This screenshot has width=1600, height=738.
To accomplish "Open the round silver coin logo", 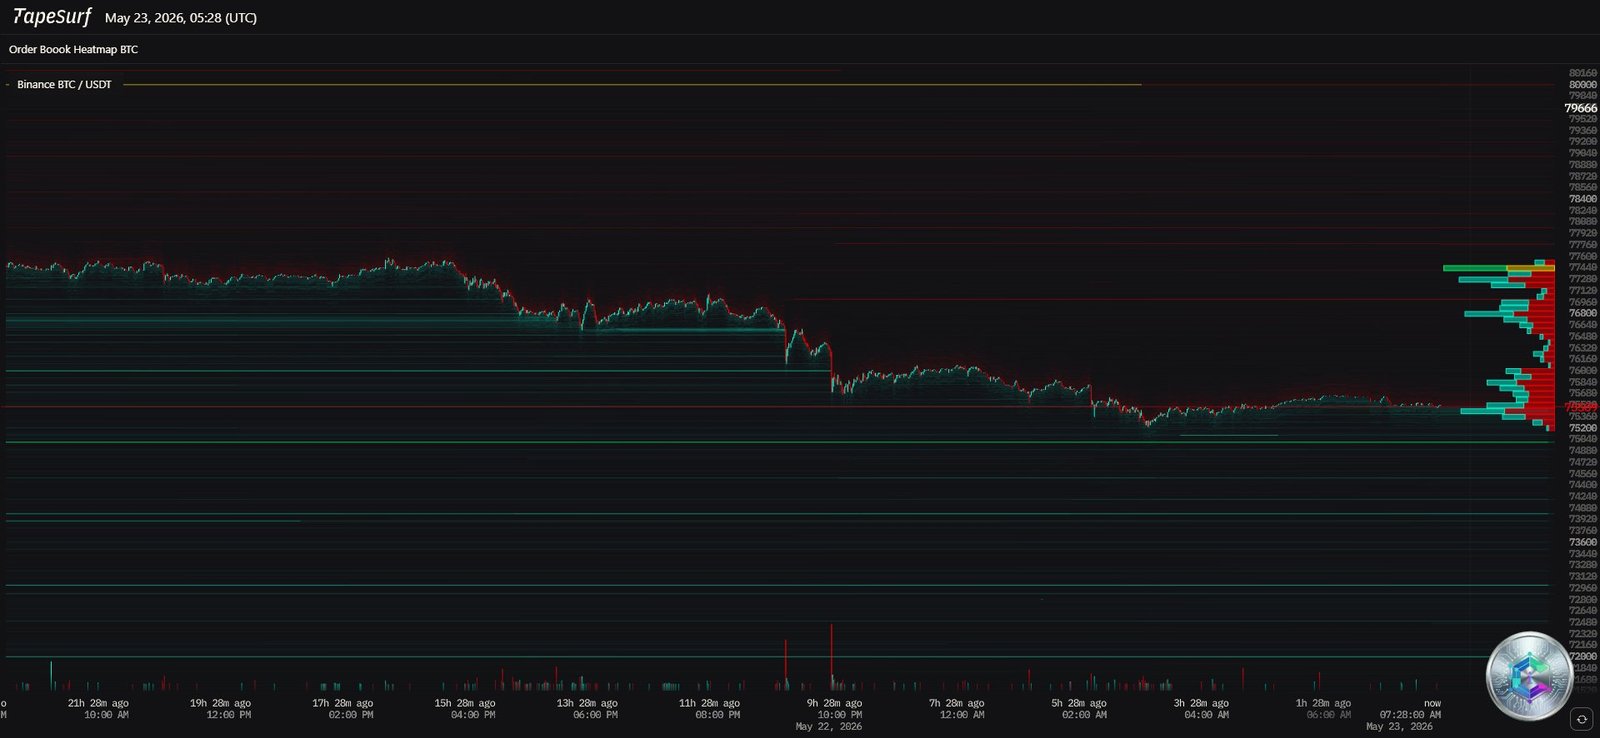I will pos(1529,676).
